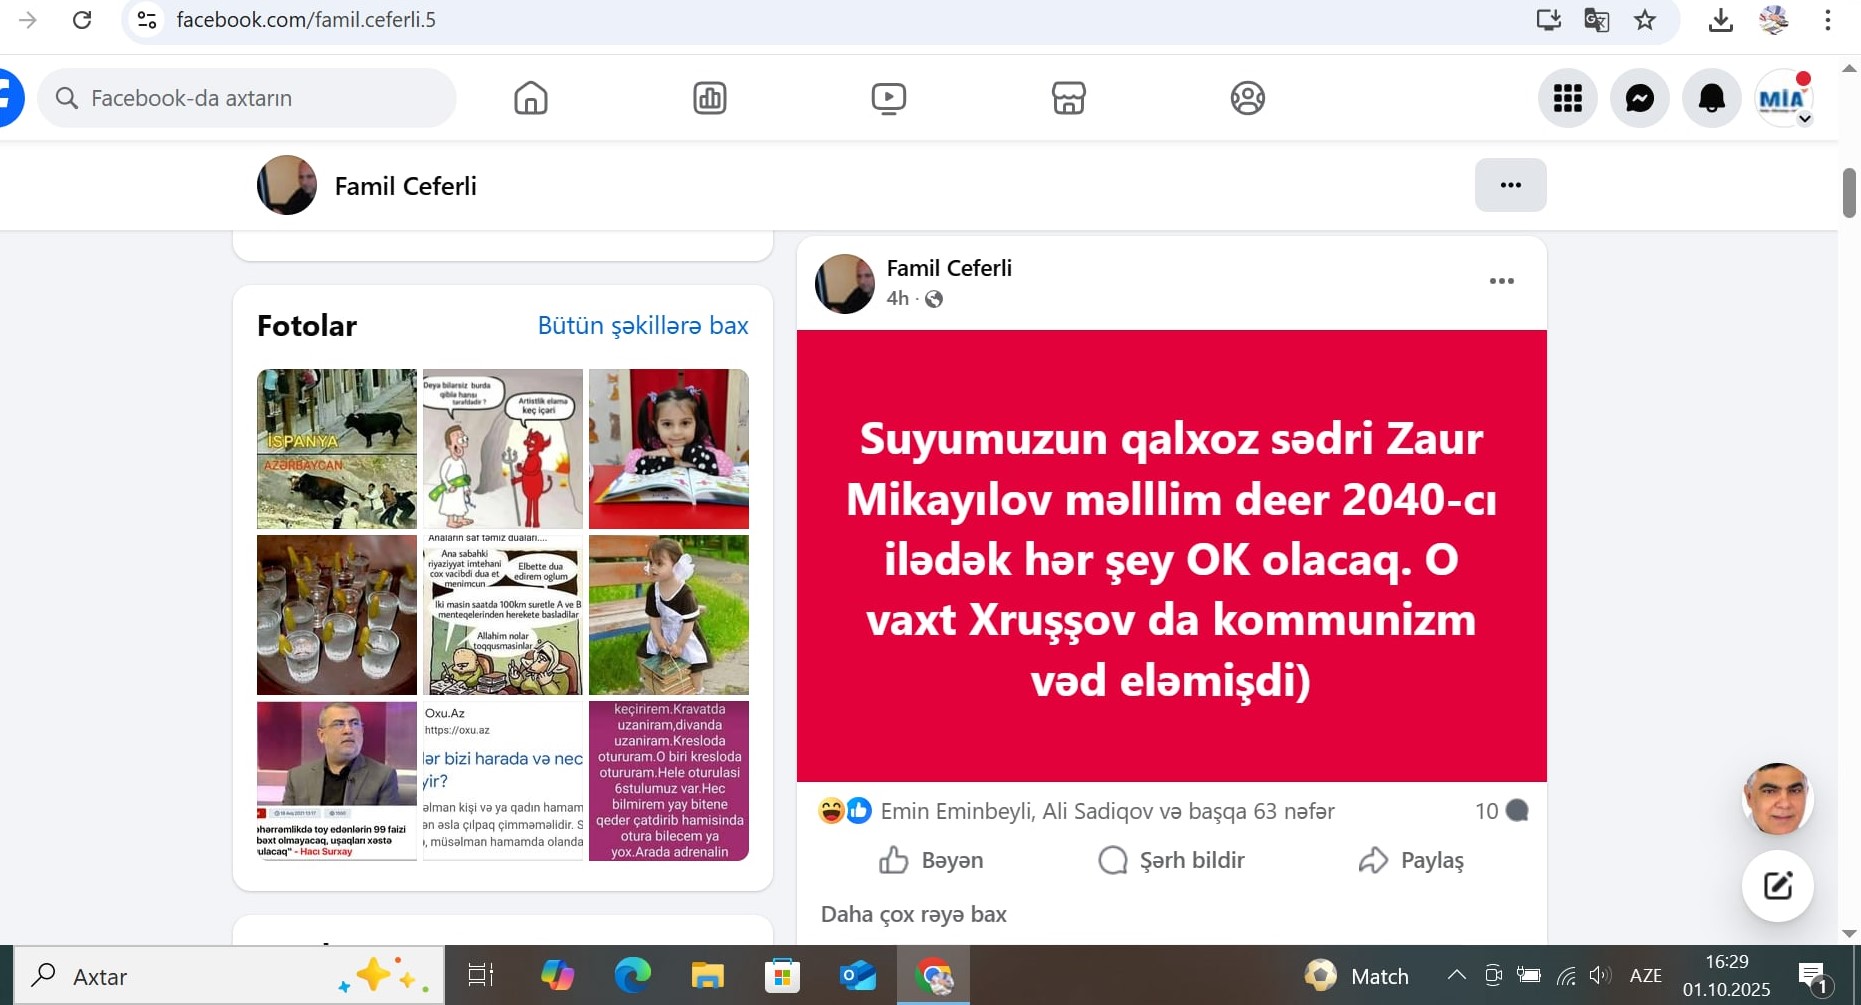Open the Watch video tab icon
1861x1005 pixels.
[888, 98]
